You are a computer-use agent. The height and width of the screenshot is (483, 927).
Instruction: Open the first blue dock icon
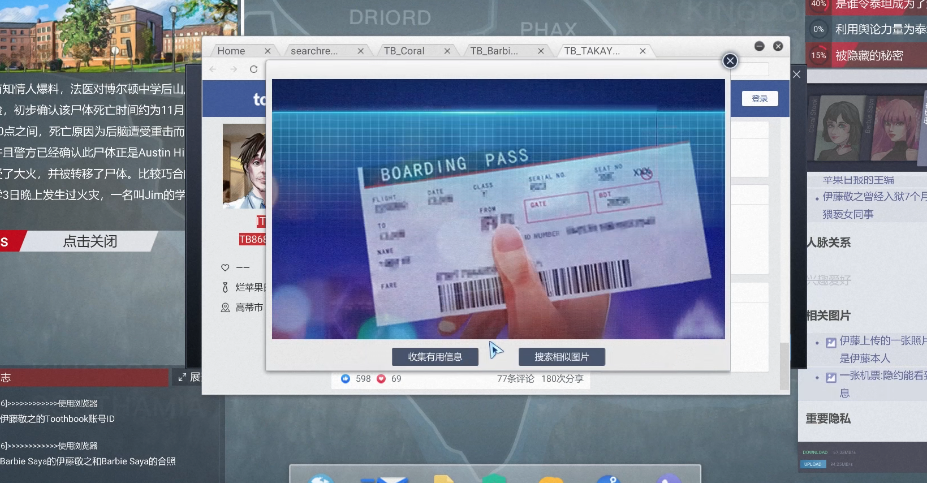click(x=322, y=478)
